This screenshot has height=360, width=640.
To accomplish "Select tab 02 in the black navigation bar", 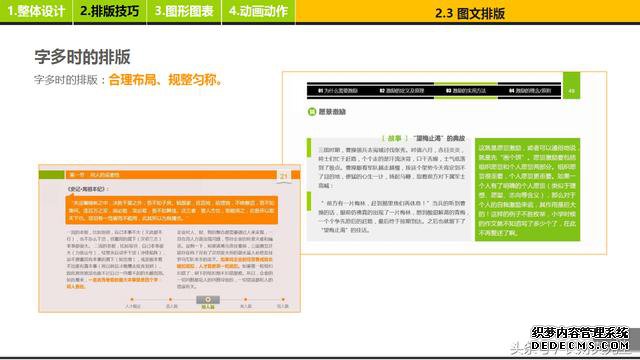I will pos(402,91).
